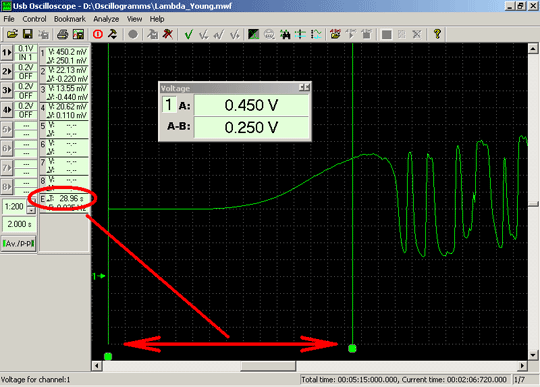Toggle channel 2 button
The width and height of the screenshot is (540, 387).
pyautogui.click(x=7, y=72)
